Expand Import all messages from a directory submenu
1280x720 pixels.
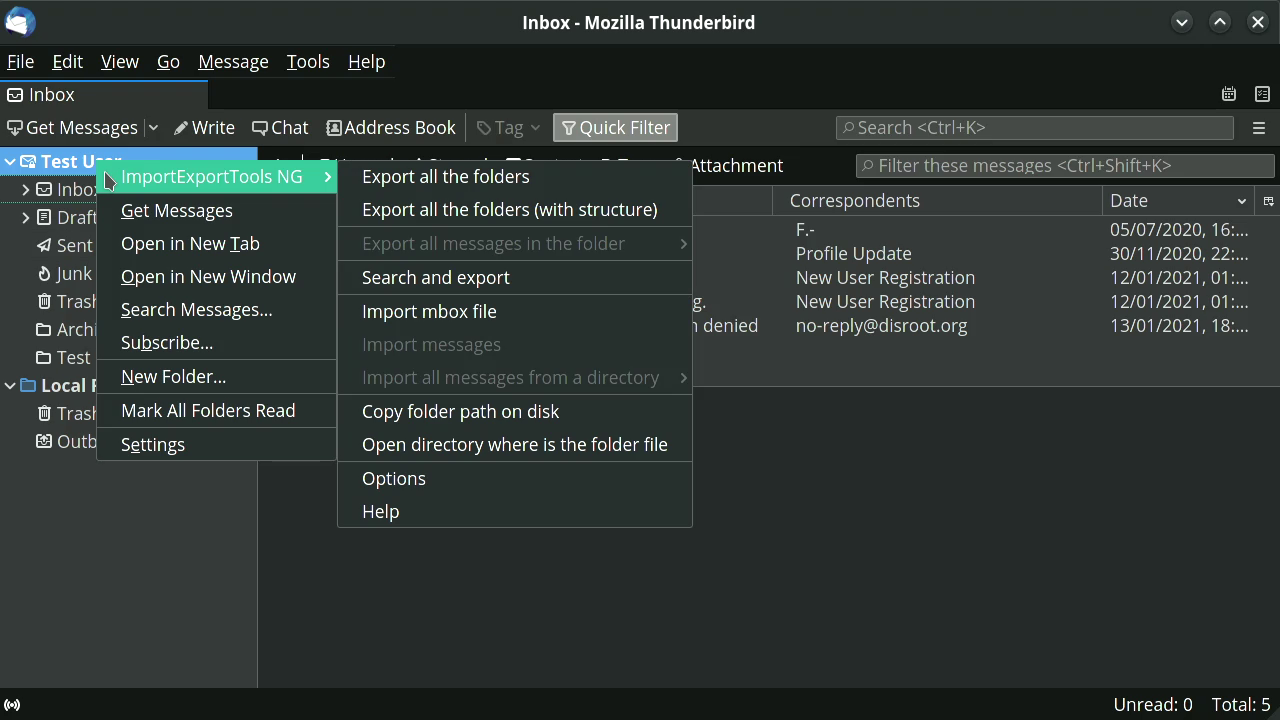[x=515, y=378]
